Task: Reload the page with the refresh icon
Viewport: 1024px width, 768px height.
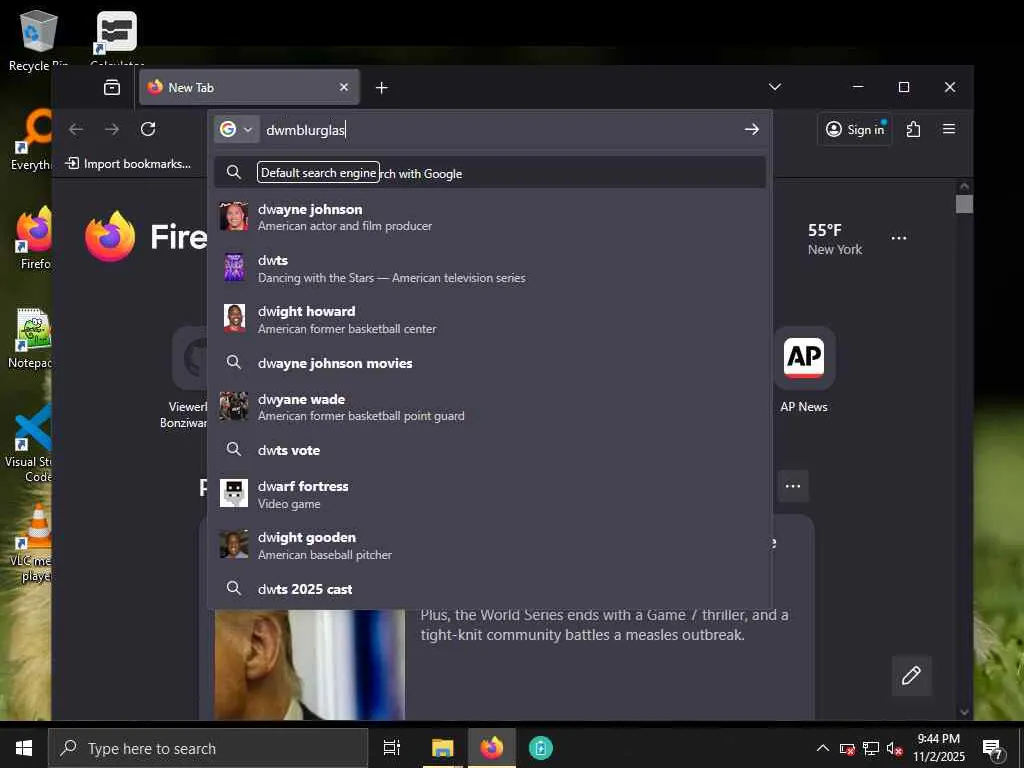Action: (x=148, y=129)
